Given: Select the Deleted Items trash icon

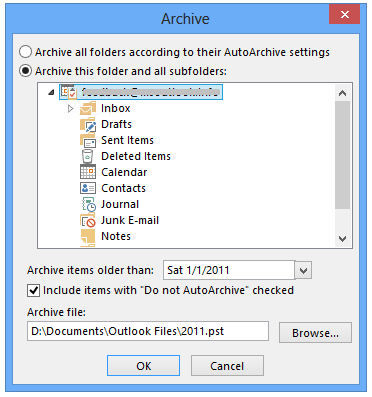Looking at the screenshot, I should click(88, 156).
